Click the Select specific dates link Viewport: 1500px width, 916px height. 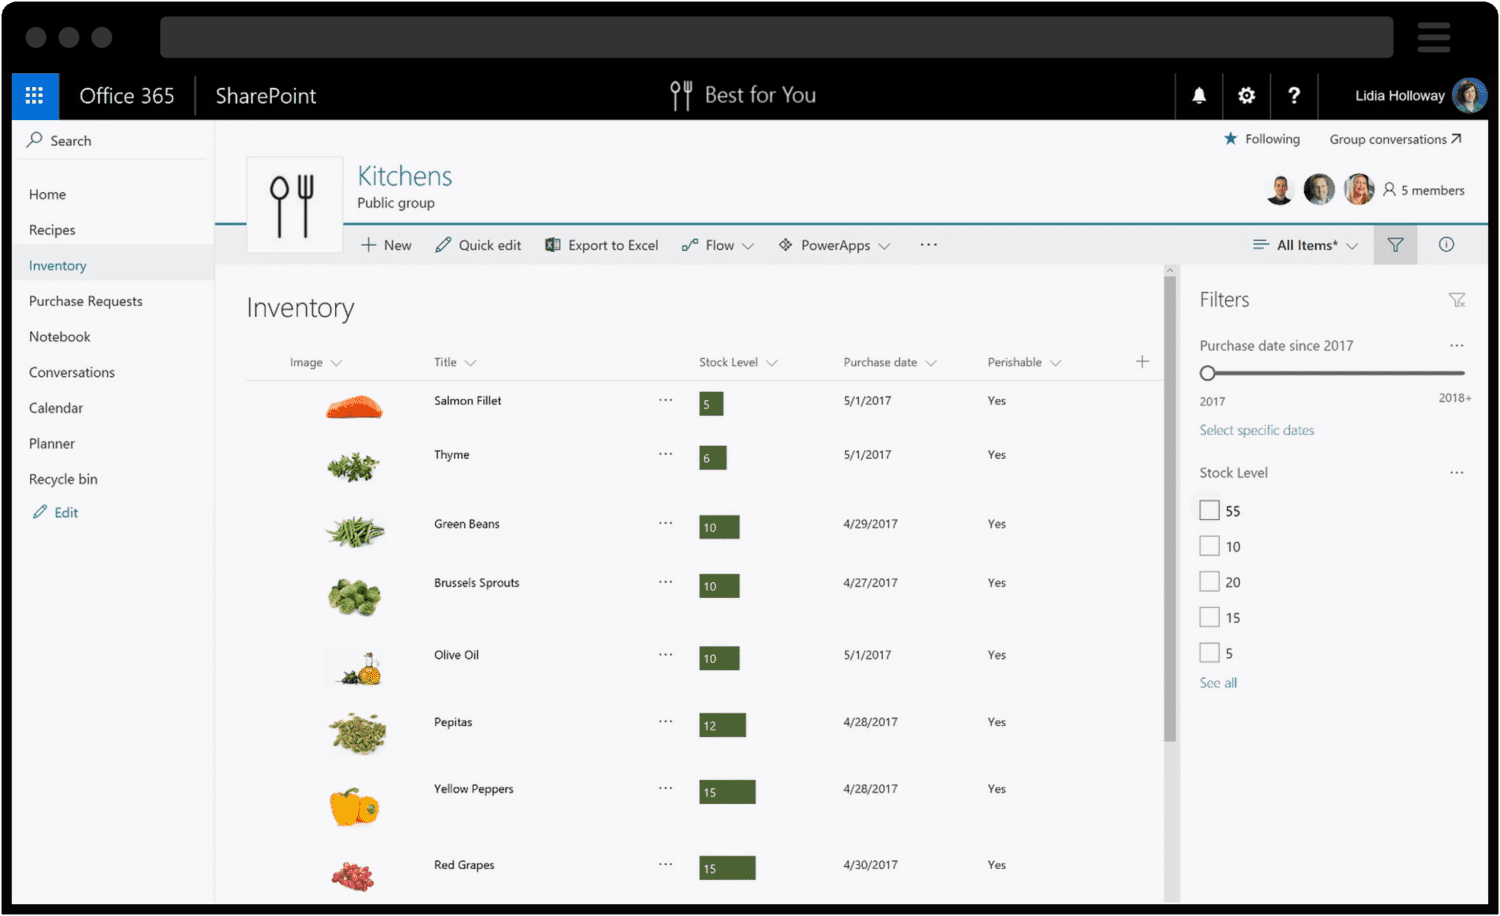(1256, 430)
